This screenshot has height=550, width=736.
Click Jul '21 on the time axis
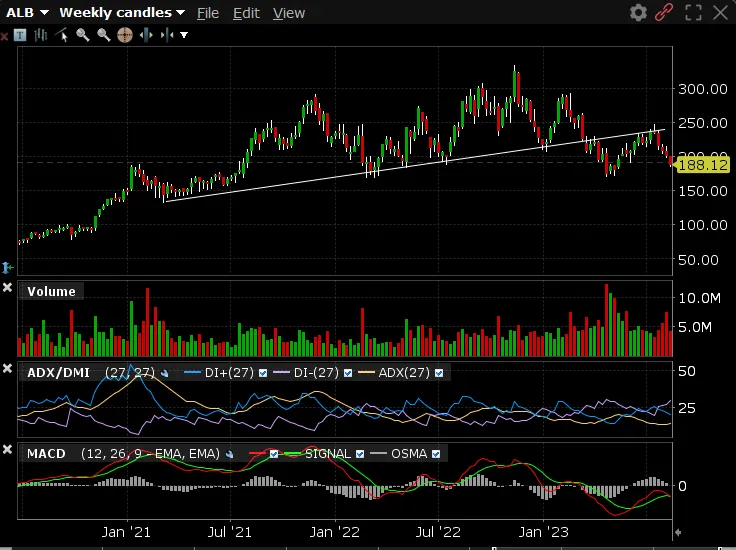[230, 532]
